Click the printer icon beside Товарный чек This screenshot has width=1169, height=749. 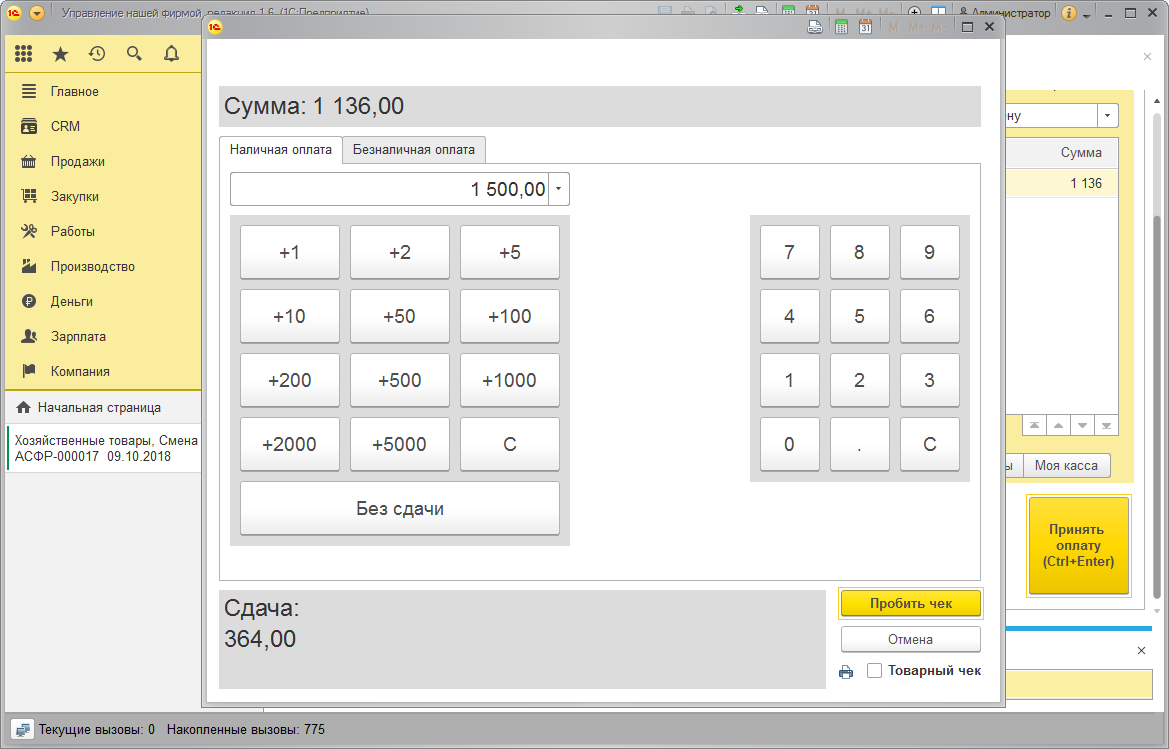pyautogui.click(x=845, y=672)
